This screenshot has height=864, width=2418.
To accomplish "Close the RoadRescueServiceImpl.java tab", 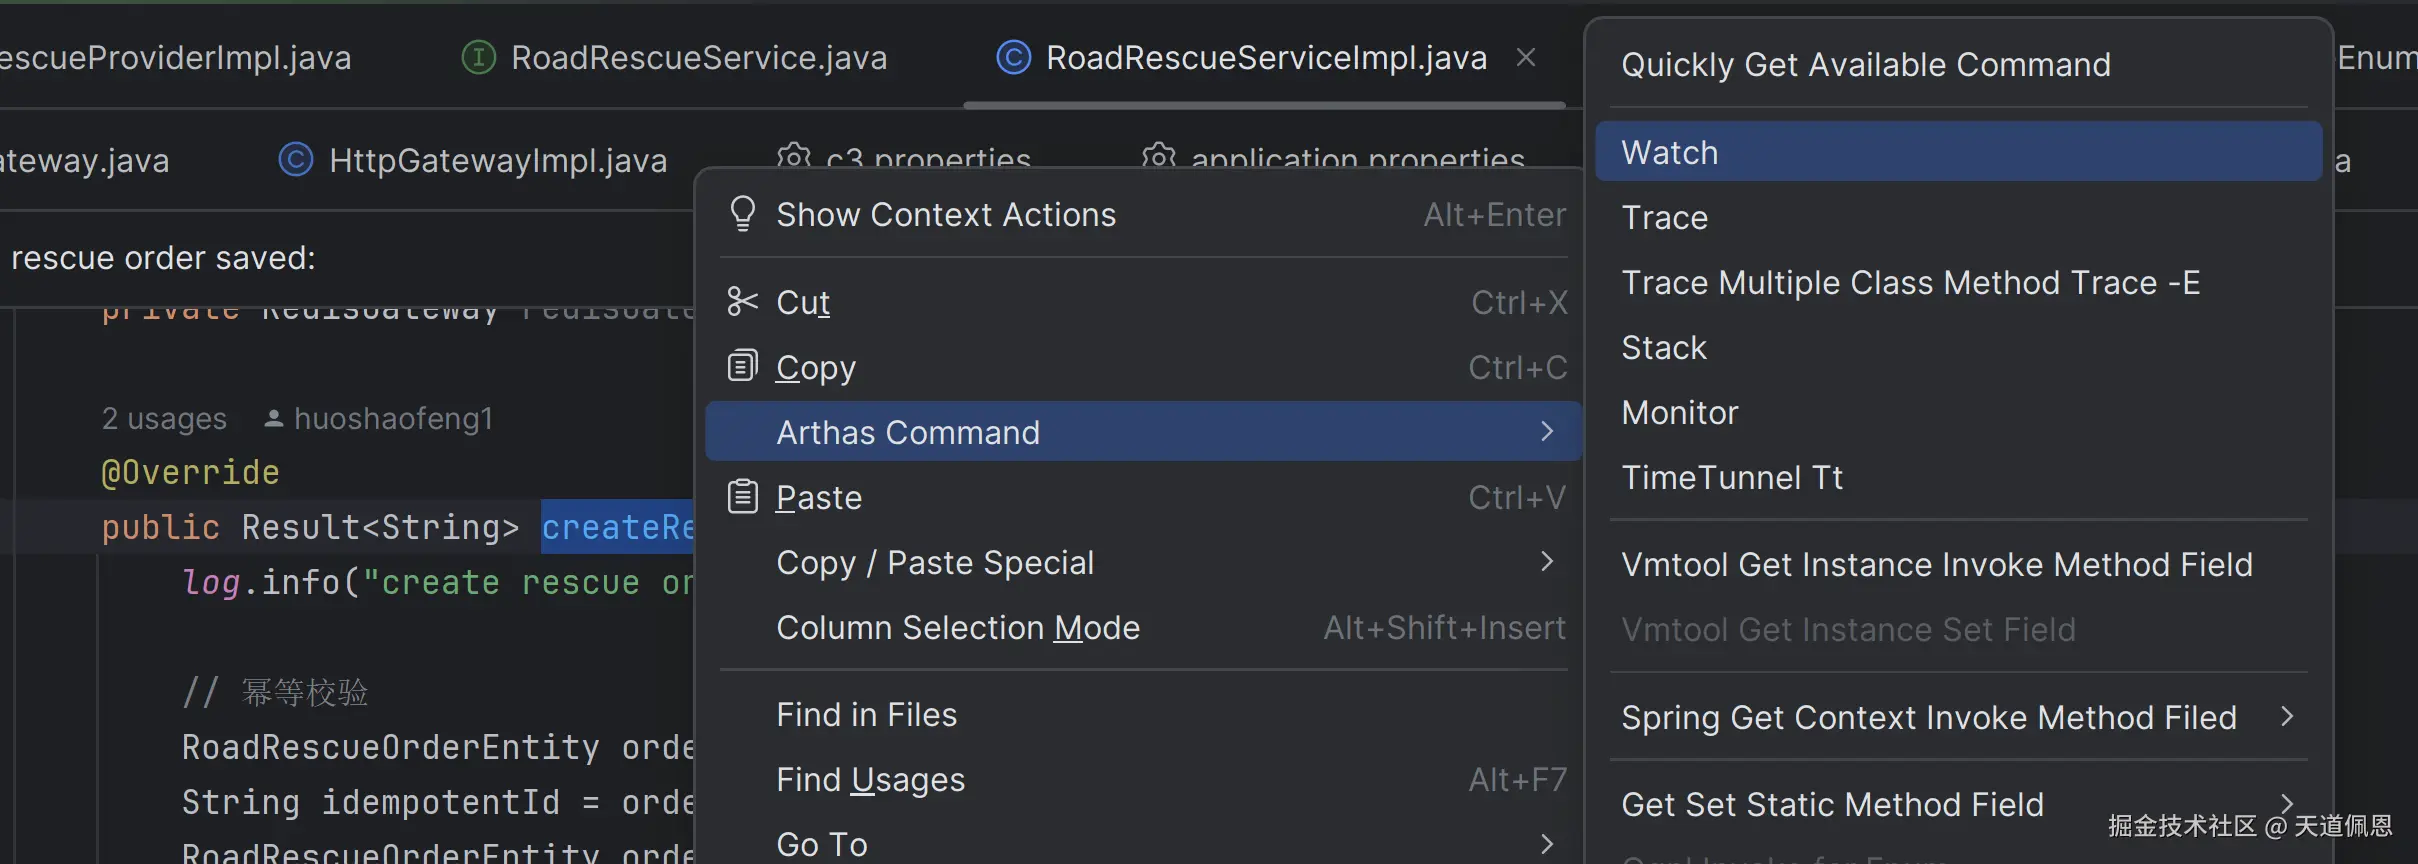I will (1526, 58).
